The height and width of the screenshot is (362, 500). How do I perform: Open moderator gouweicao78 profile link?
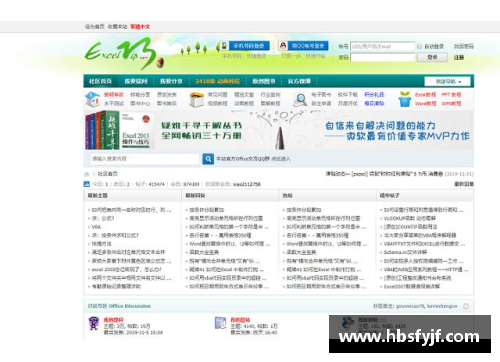pyautogui.click(x=410, y=306)
